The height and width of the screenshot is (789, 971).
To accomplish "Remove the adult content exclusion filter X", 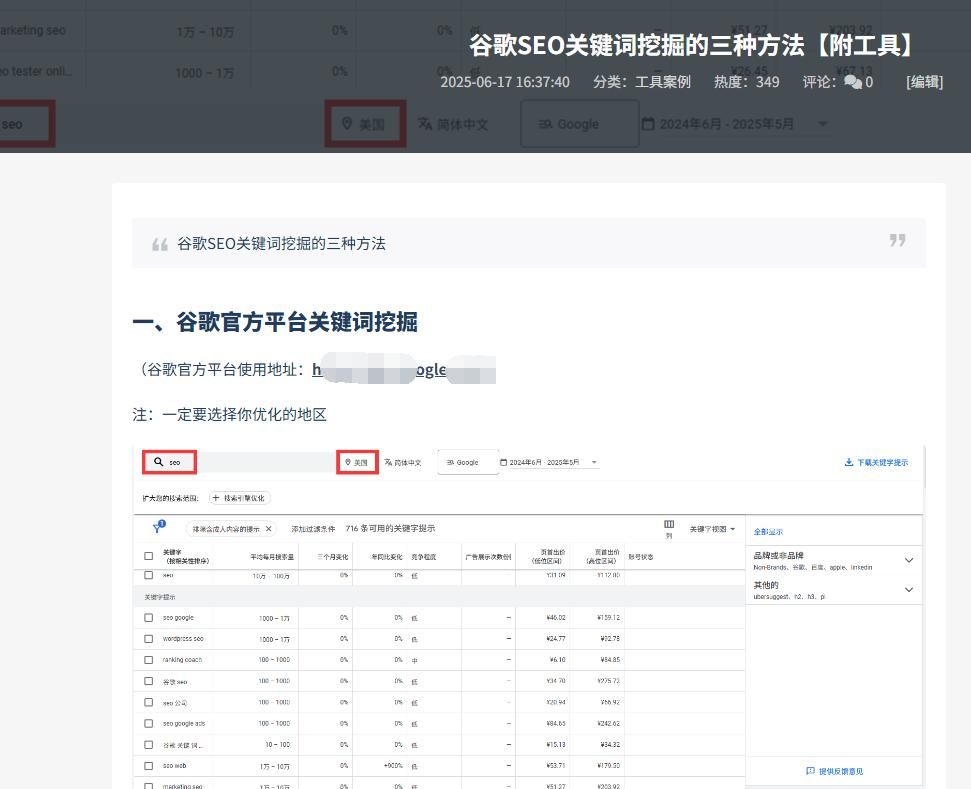I will 268,529.
